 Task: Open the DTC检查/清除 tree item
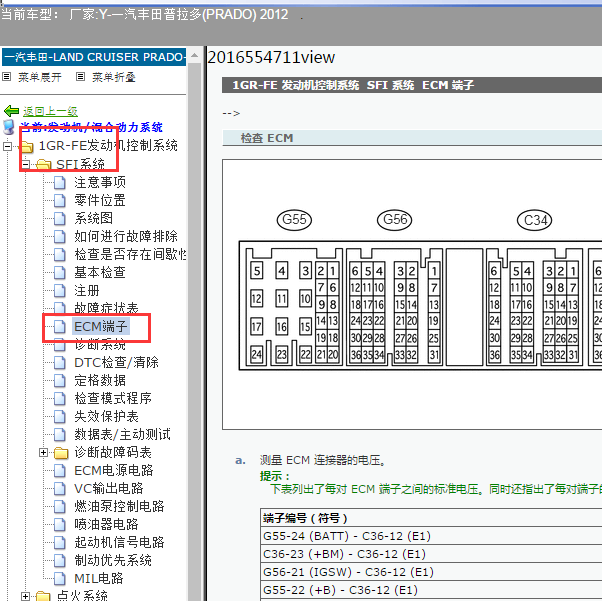116,363
